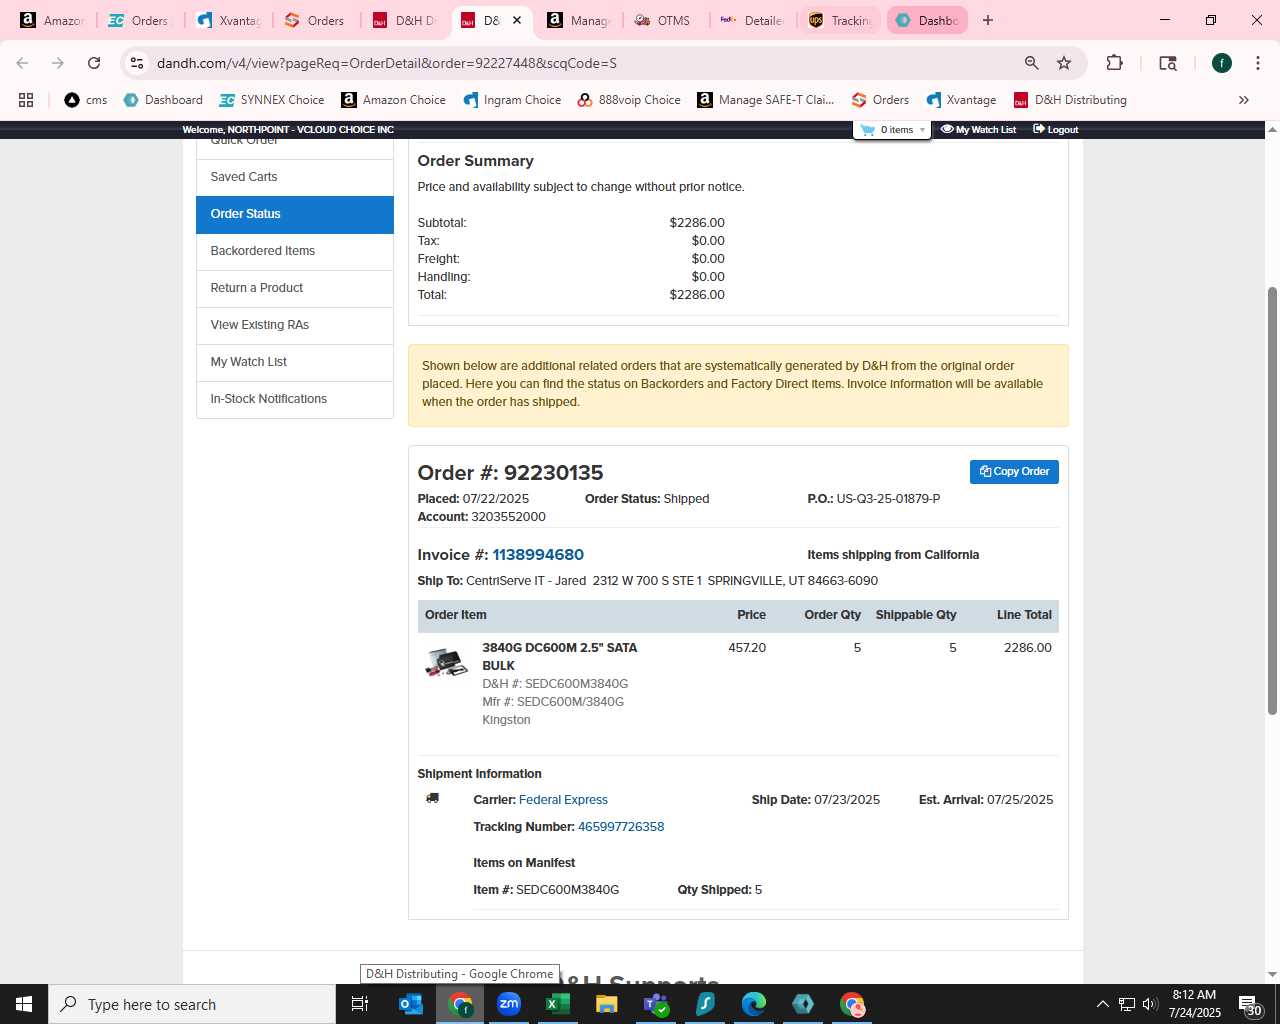Open the notification center icon
The image size is (1280, 1024).
pos(1250,1005)
